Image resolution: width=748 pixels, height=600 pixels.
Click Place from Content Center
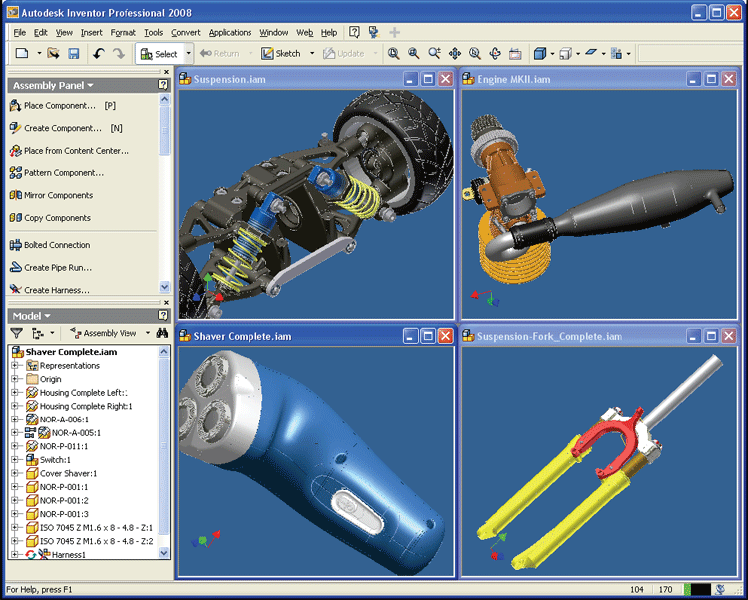(x=69, y=151)
